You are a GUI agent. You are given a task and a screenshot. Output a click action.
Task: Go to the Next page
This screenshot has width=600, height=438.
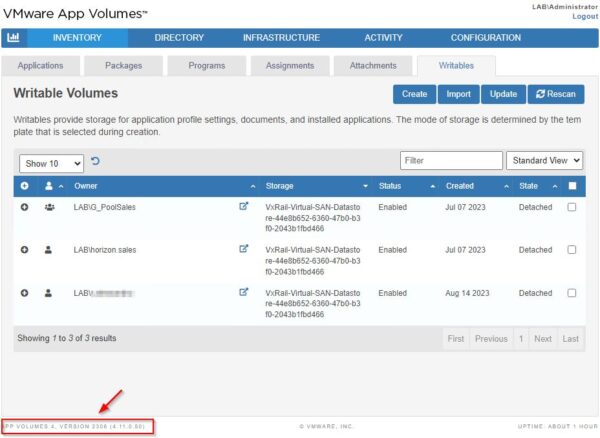[x=543, y=339]
